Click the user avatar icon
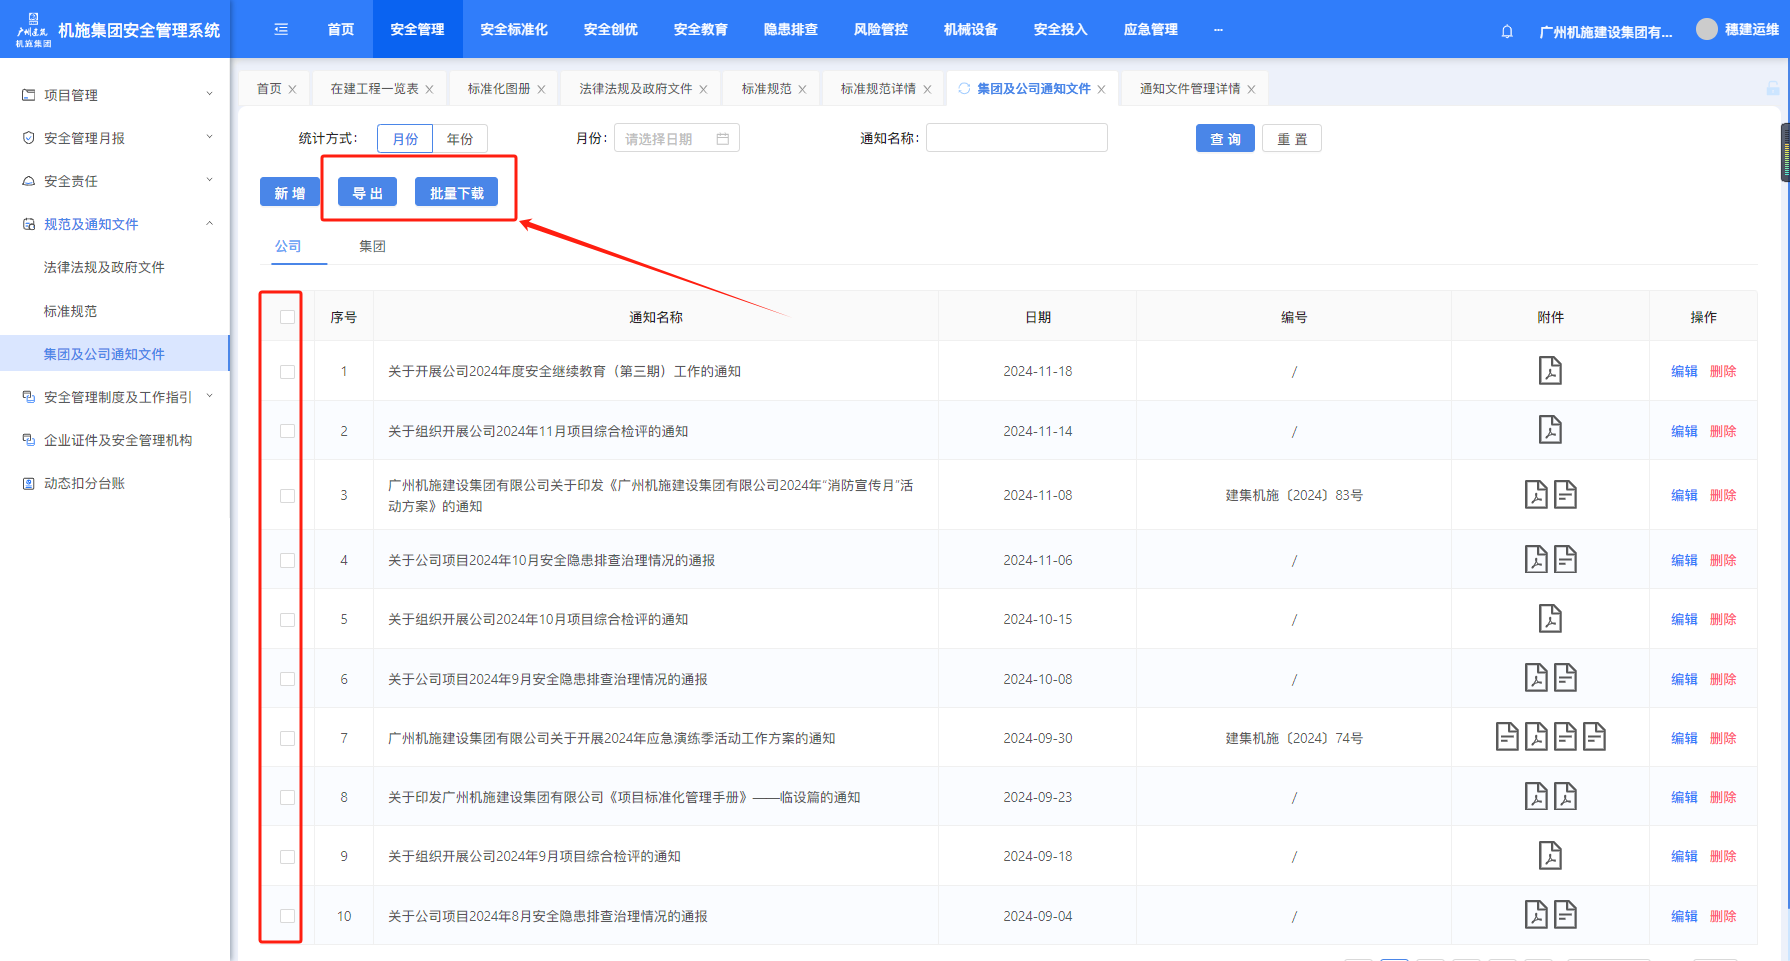Screen dimensions: 1790x961 (1706, 30)
